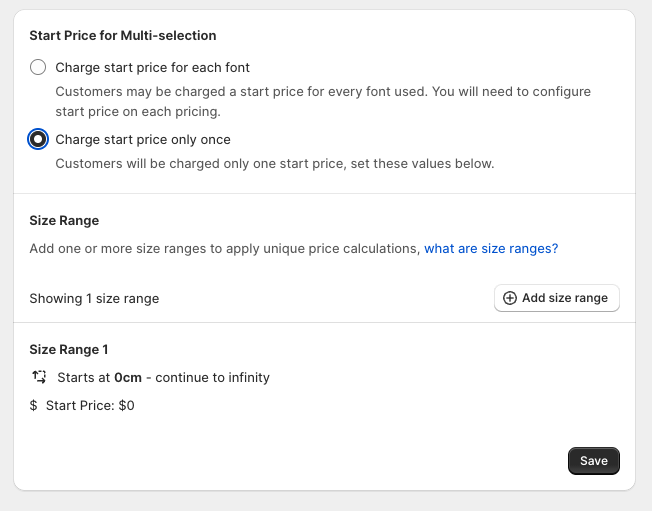Viewport: 652px width, 511px height.
Task: Click the resize arrows icon in Size Range 1
Action: click(x=39, y=377)
